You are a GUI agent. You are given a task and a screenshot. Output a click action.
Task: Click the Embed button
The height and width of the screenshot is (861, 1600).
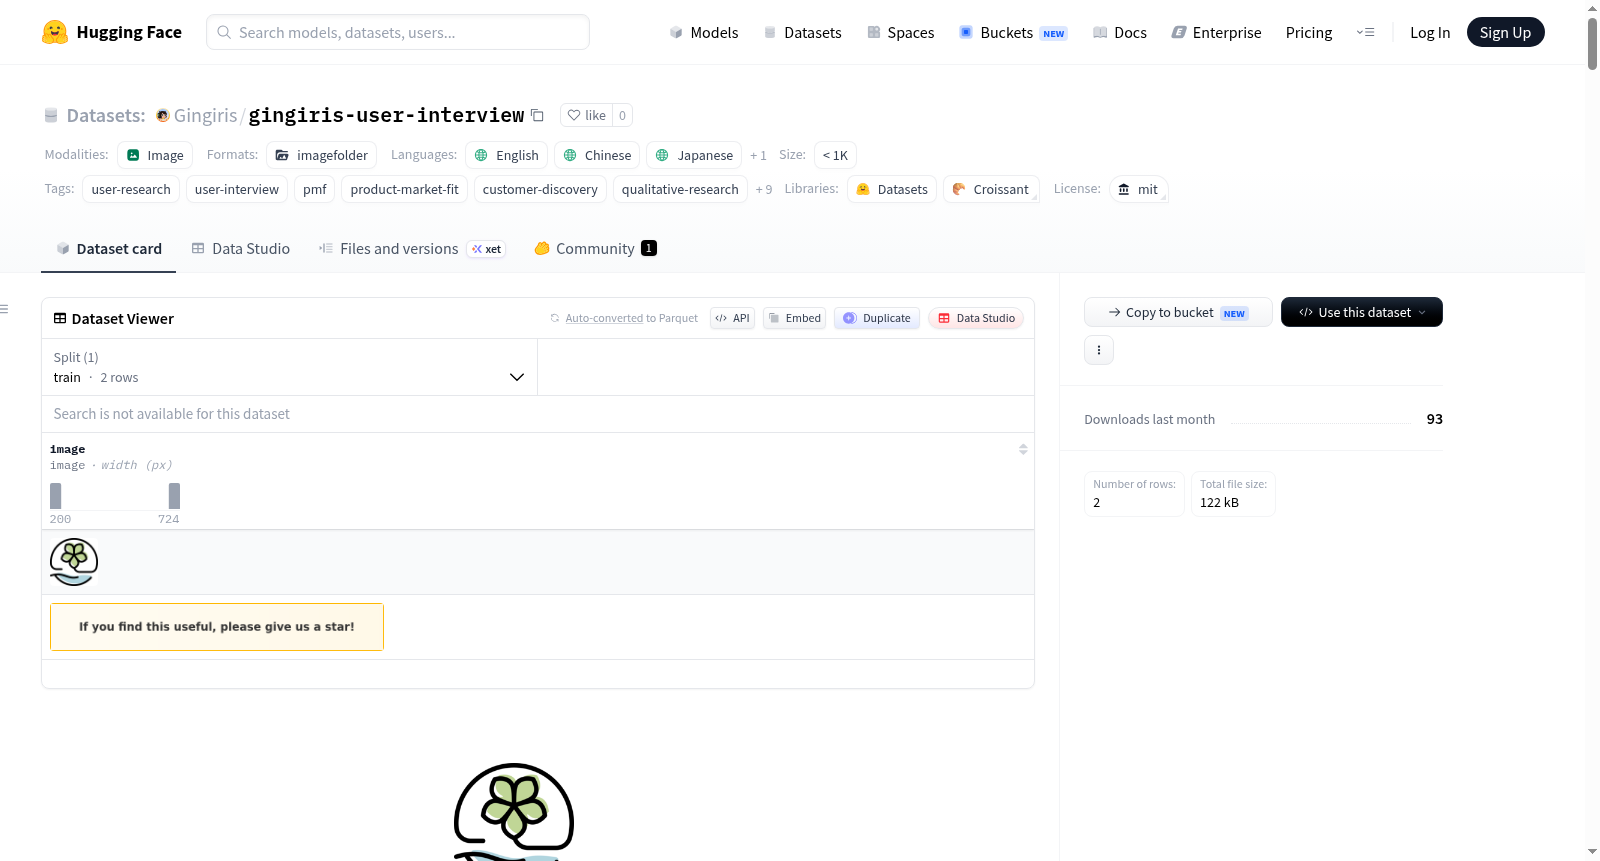click(794, 318)
